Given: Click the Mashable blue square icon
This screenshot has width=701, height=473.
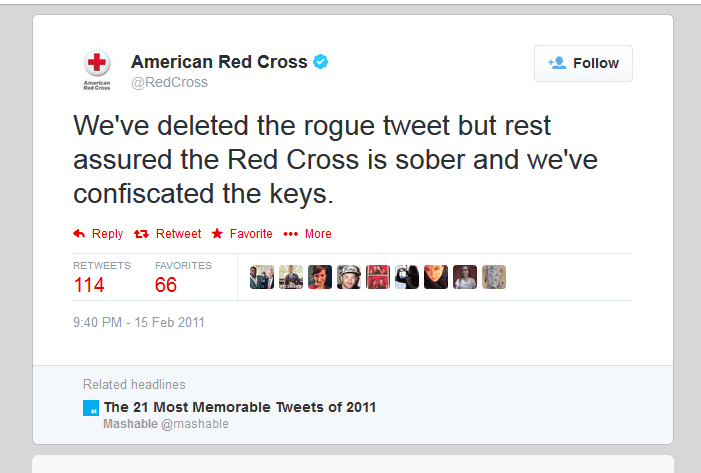Looking at the screenshot, I should point(91,408).
